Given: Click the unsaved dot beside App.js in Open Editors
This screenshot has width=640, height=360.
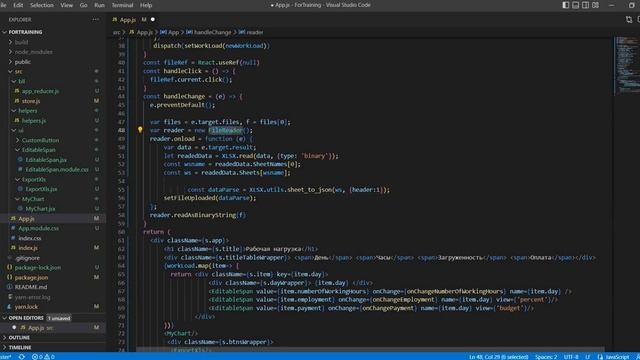Looking at the screenshot, I should (x=14, y=327).
